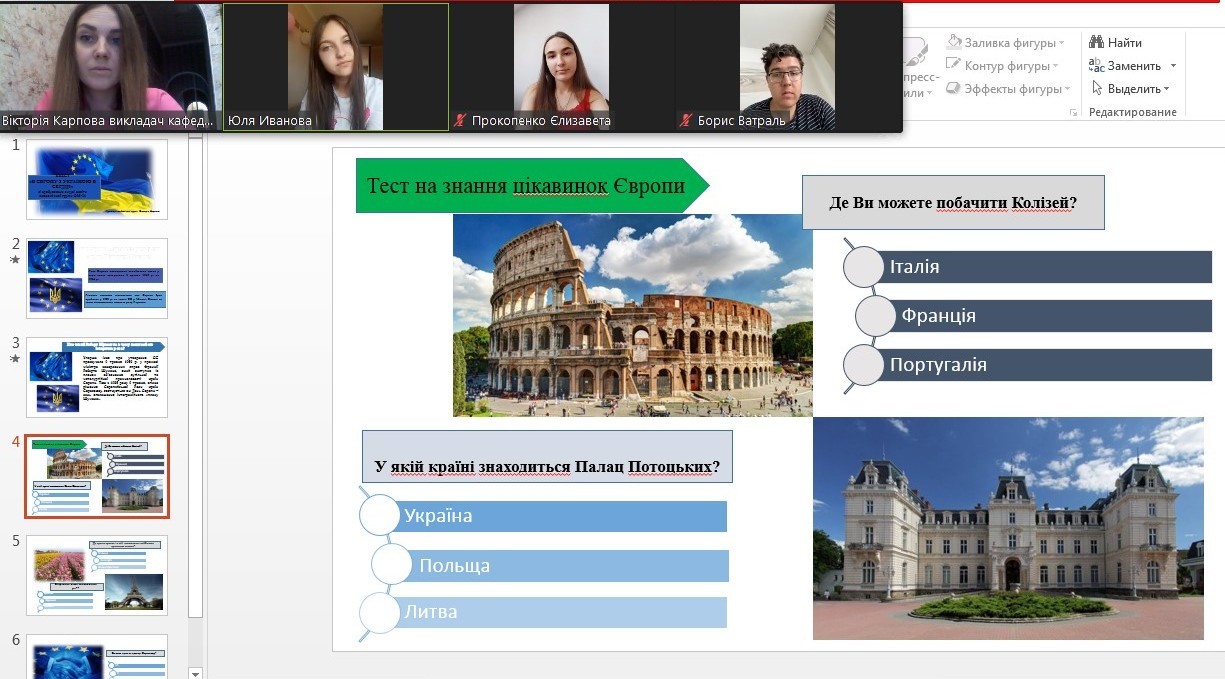
Task: Click the Україна answer bar
Action: pos(562,516)
